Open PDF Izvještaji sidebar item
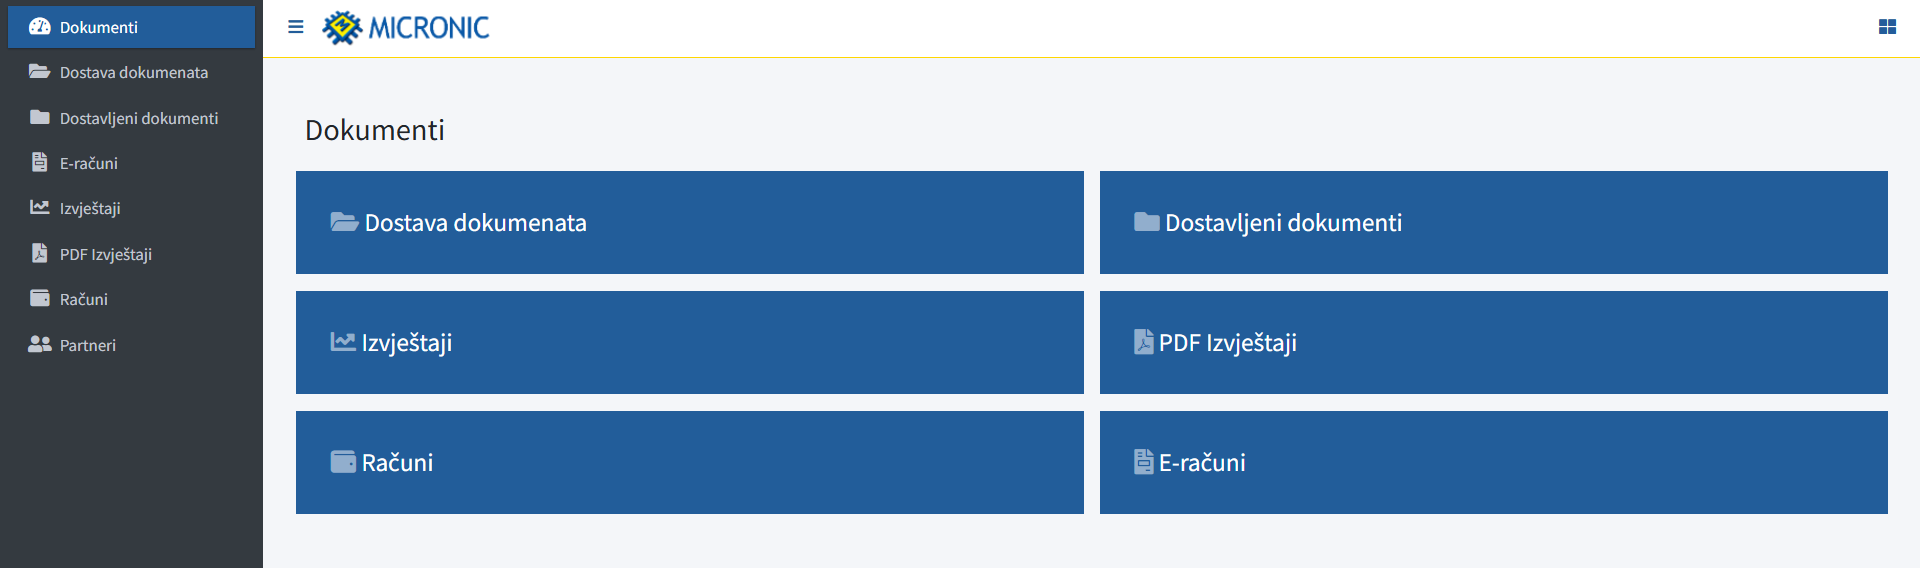 point(105,254)
